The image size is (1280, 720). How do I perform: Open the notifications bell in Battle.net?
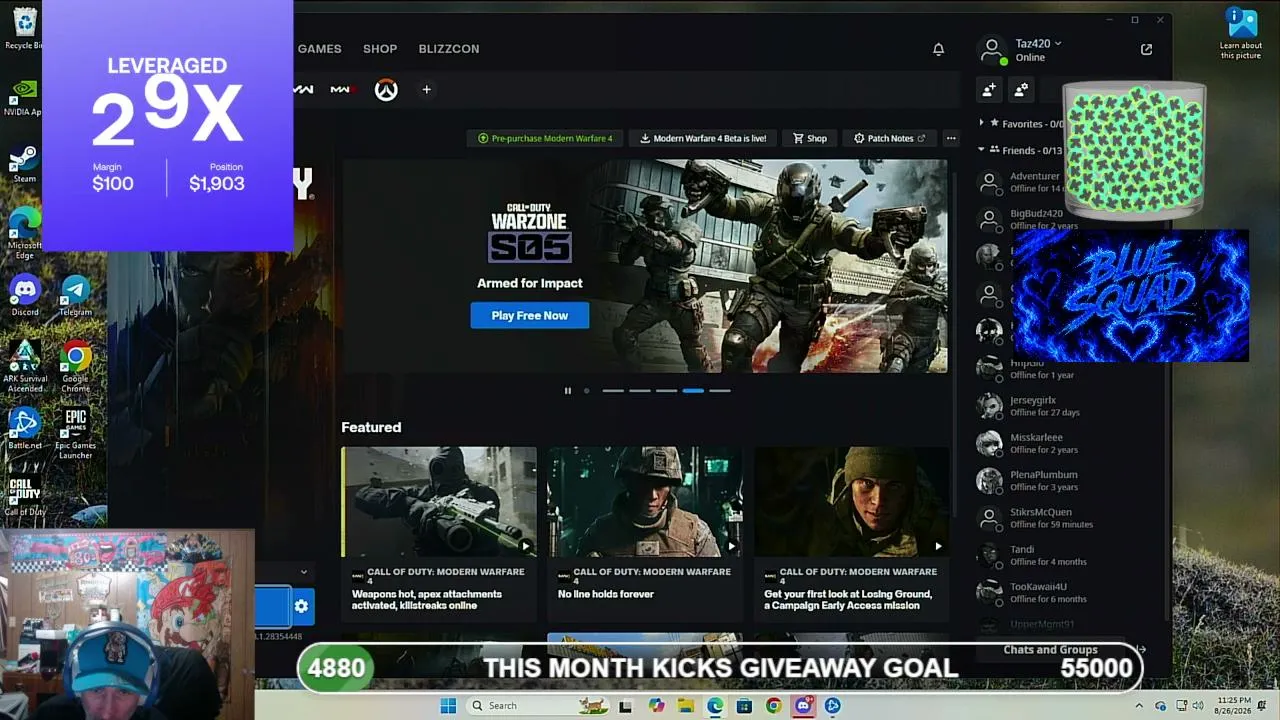[x=938, y=49]
